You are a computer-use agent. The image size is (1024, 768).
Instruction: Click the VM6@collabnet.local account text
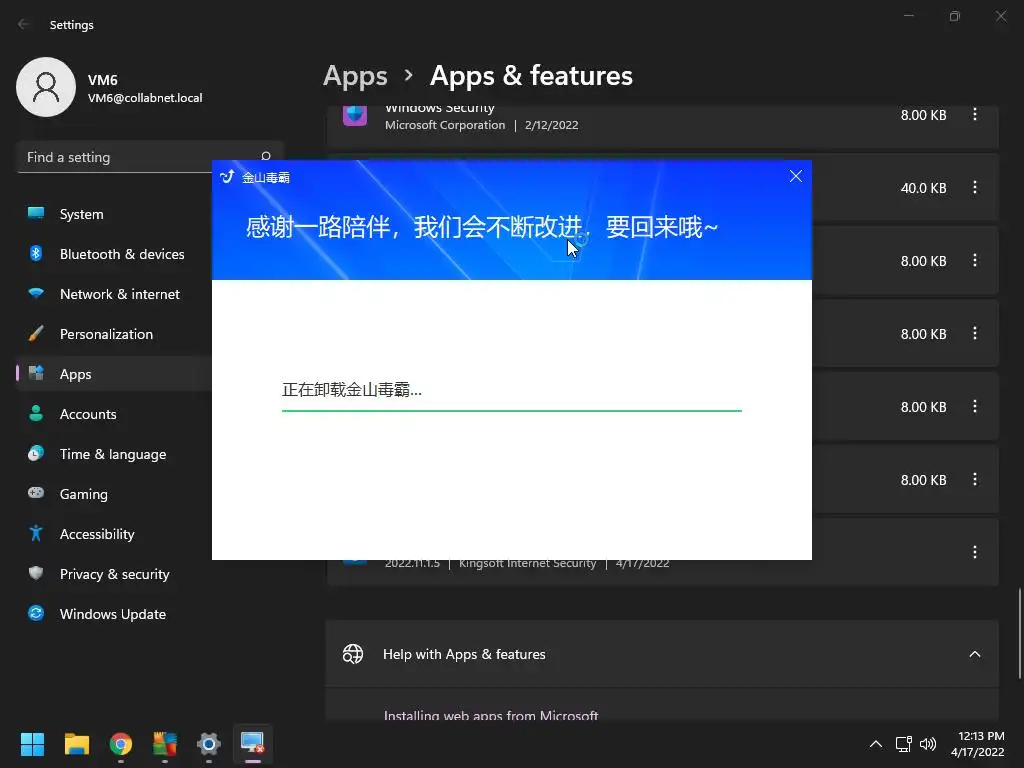pos(145,98)
